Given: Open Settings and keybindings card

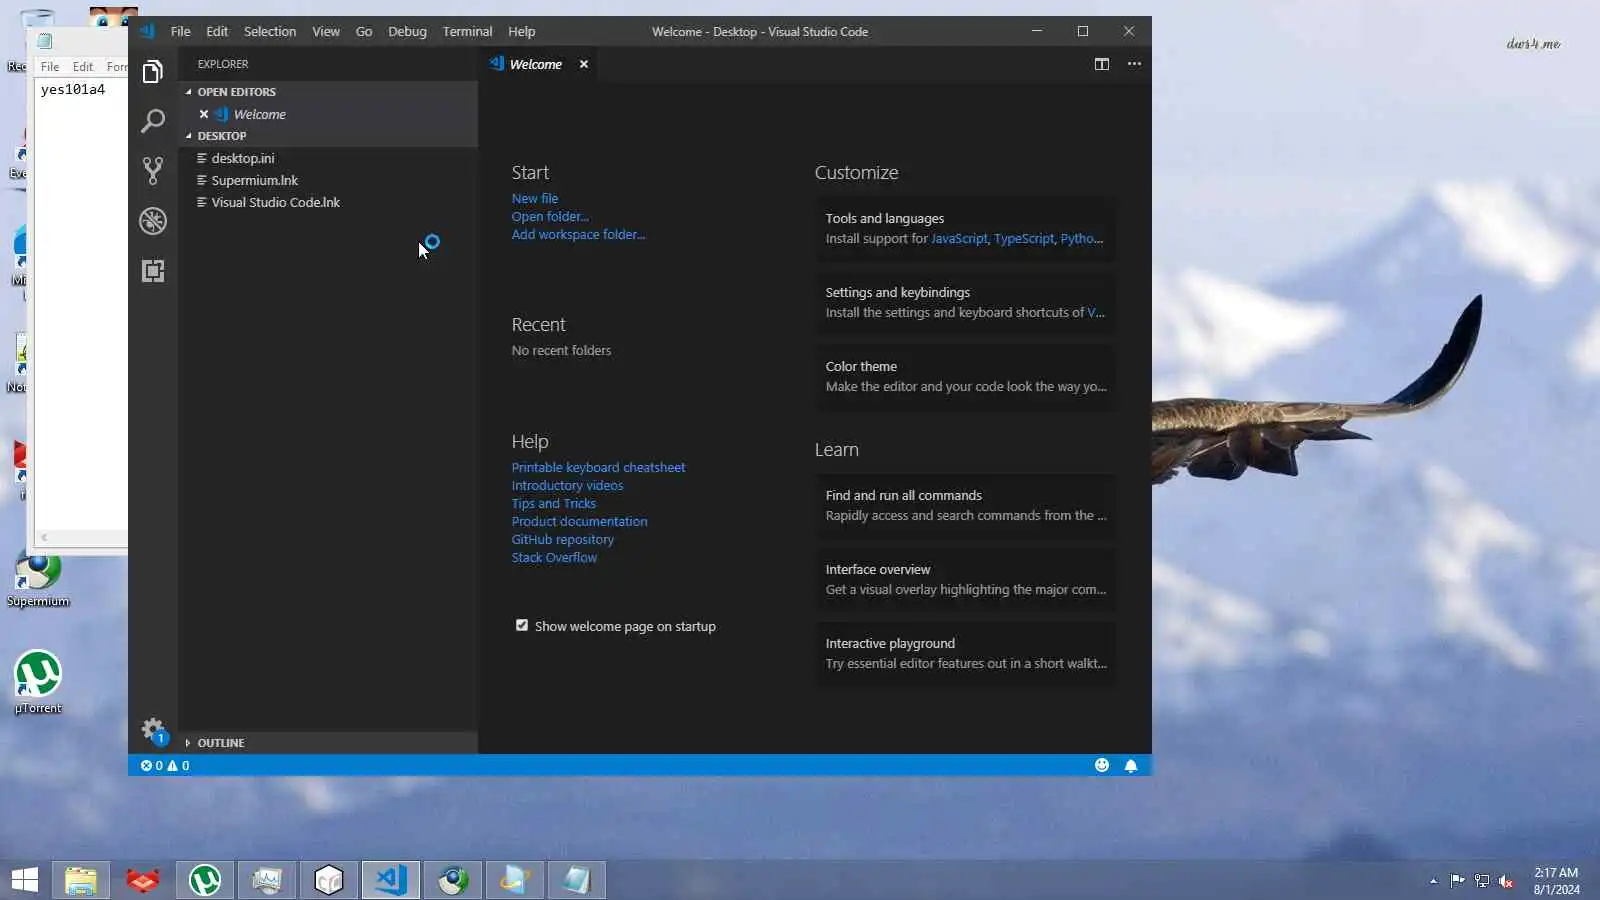Looking at the screenshot, I should [x=966, y=303].
